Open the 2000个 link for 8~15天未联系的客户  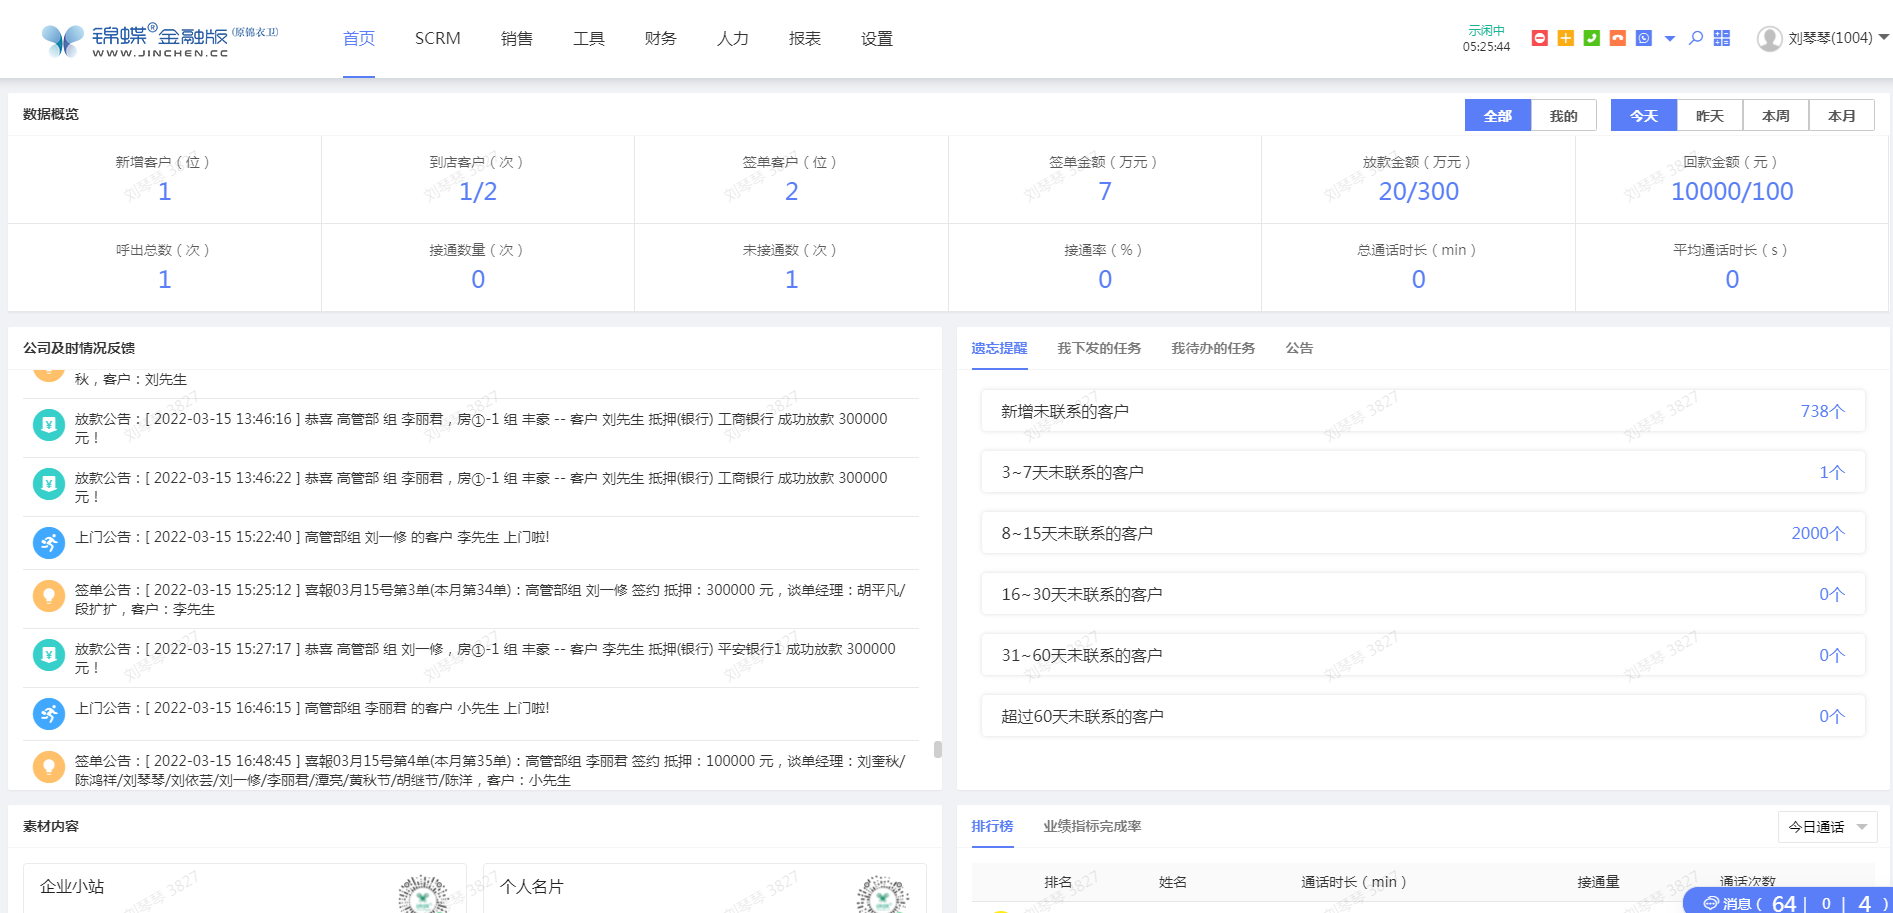coord(1818,533)
